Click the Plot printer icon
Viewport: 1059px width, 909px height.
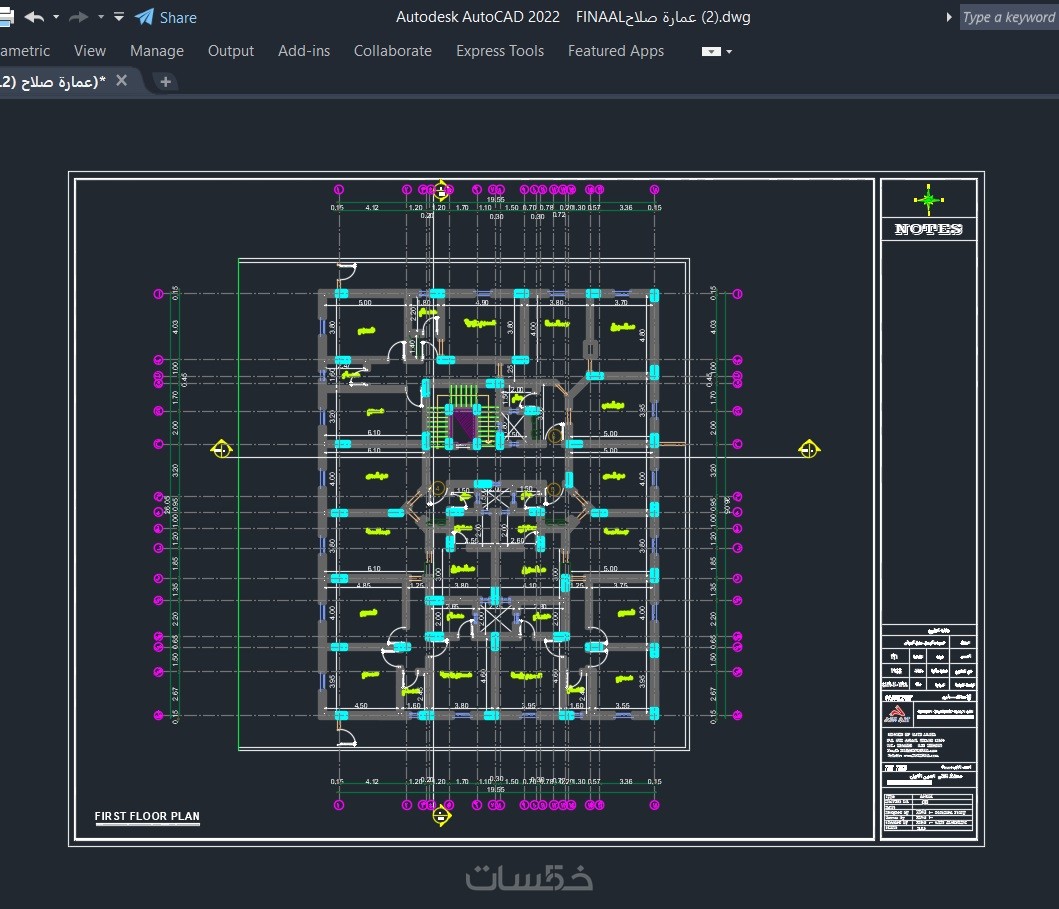click(5, 17)
